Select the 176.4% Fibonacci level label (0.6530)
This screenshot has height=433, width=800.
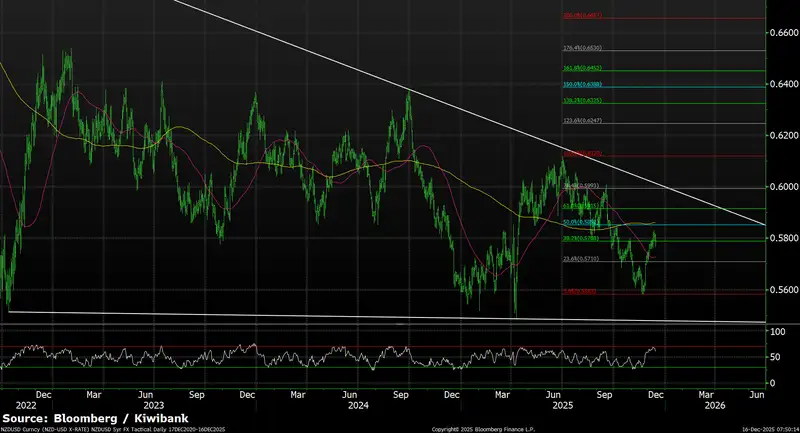pos(582,48)
